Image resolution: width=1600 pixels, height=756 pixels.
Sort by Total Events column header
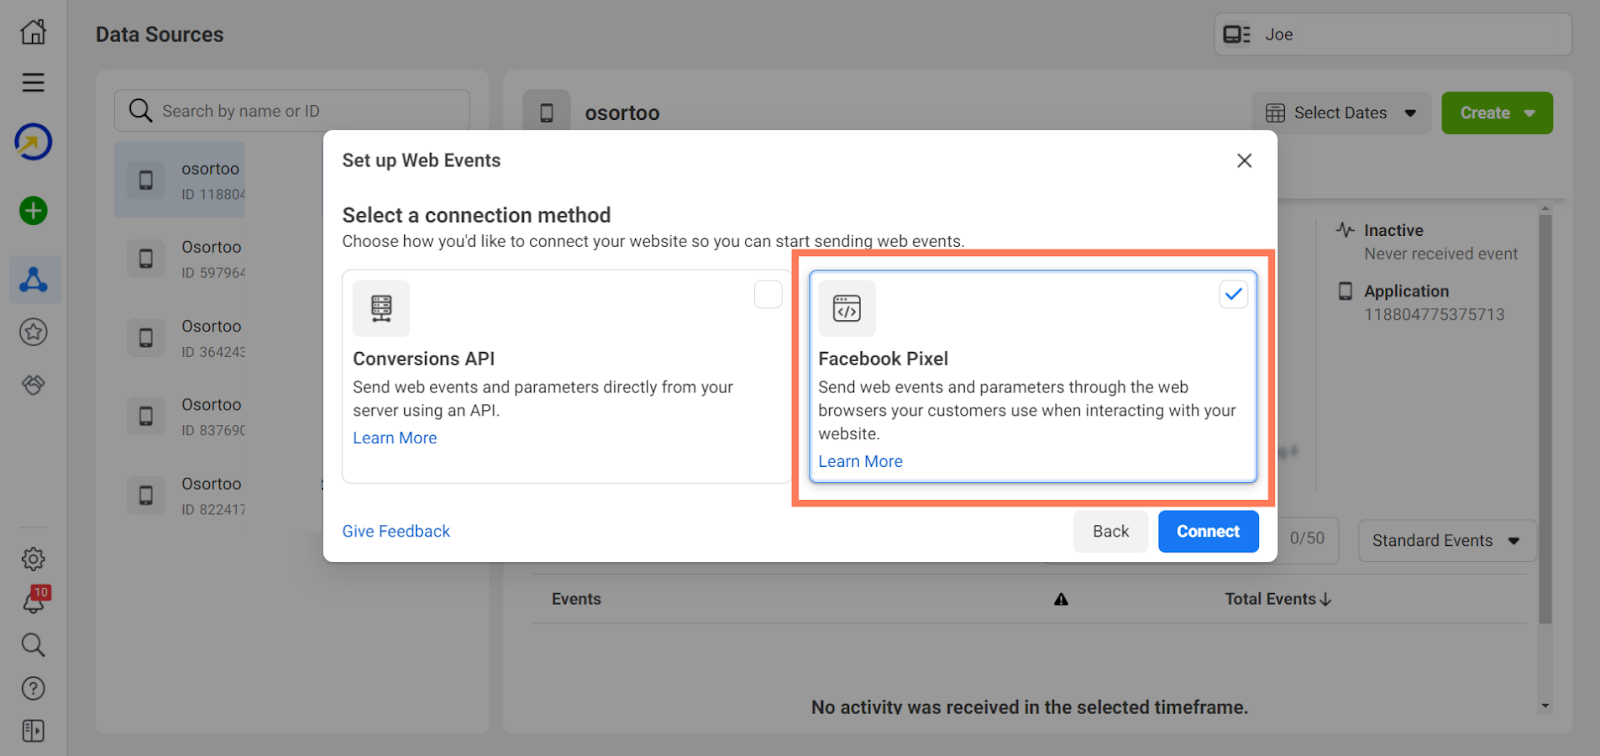tap(1277, 599)
